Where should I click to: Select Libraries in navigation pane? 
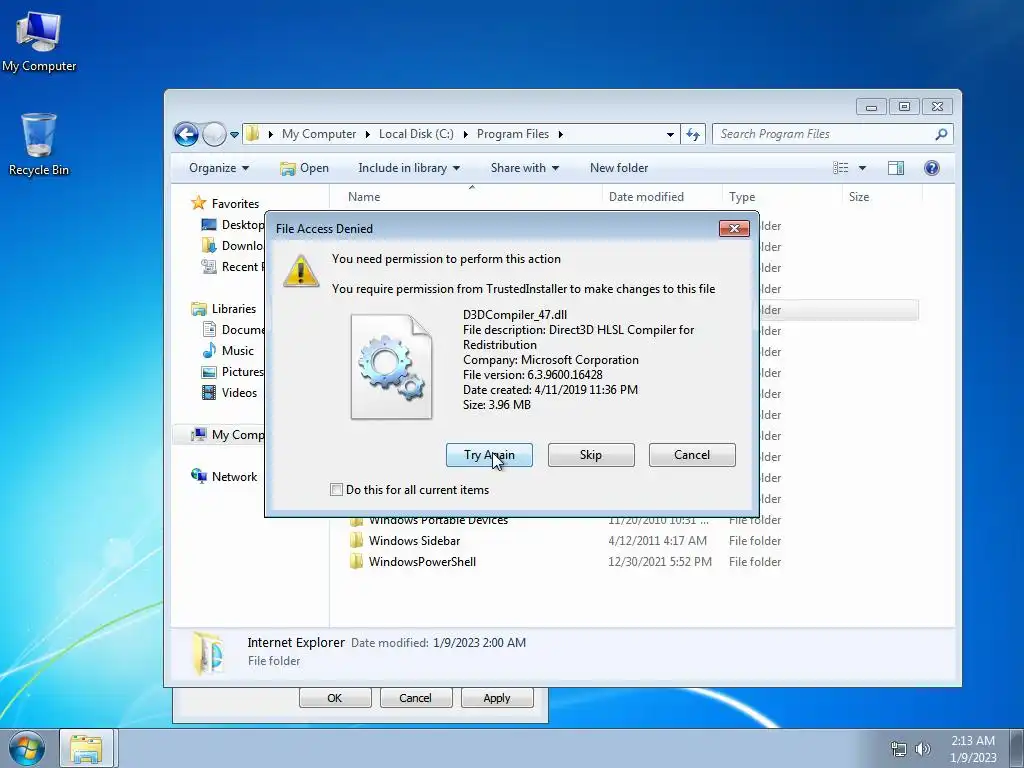click(x=224, y=309)
